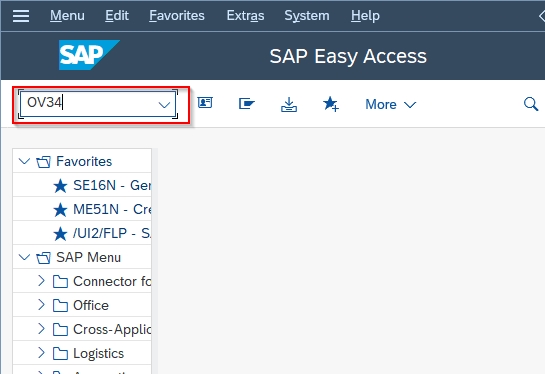Image resolution: width=545 pixels, height=374 pixels.
Task: Open the Extras menu
Action: (245, 16)
